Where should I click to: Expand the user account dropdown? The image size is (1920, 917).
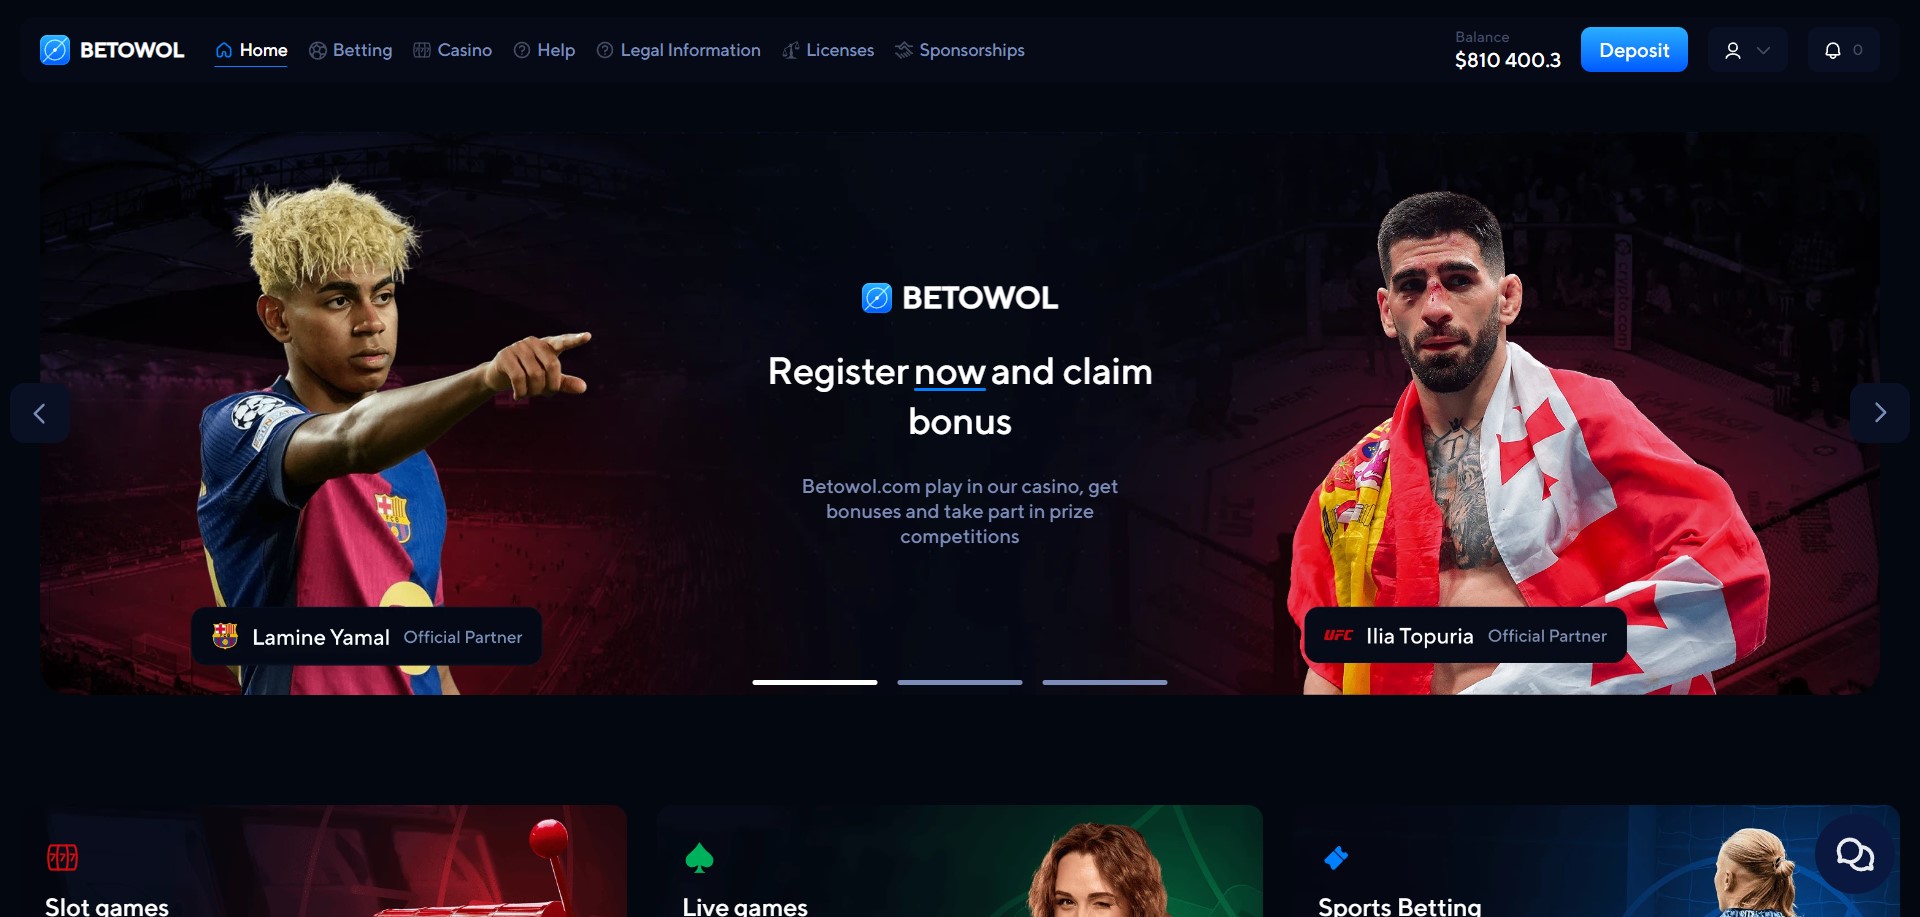coord(1747,50)
